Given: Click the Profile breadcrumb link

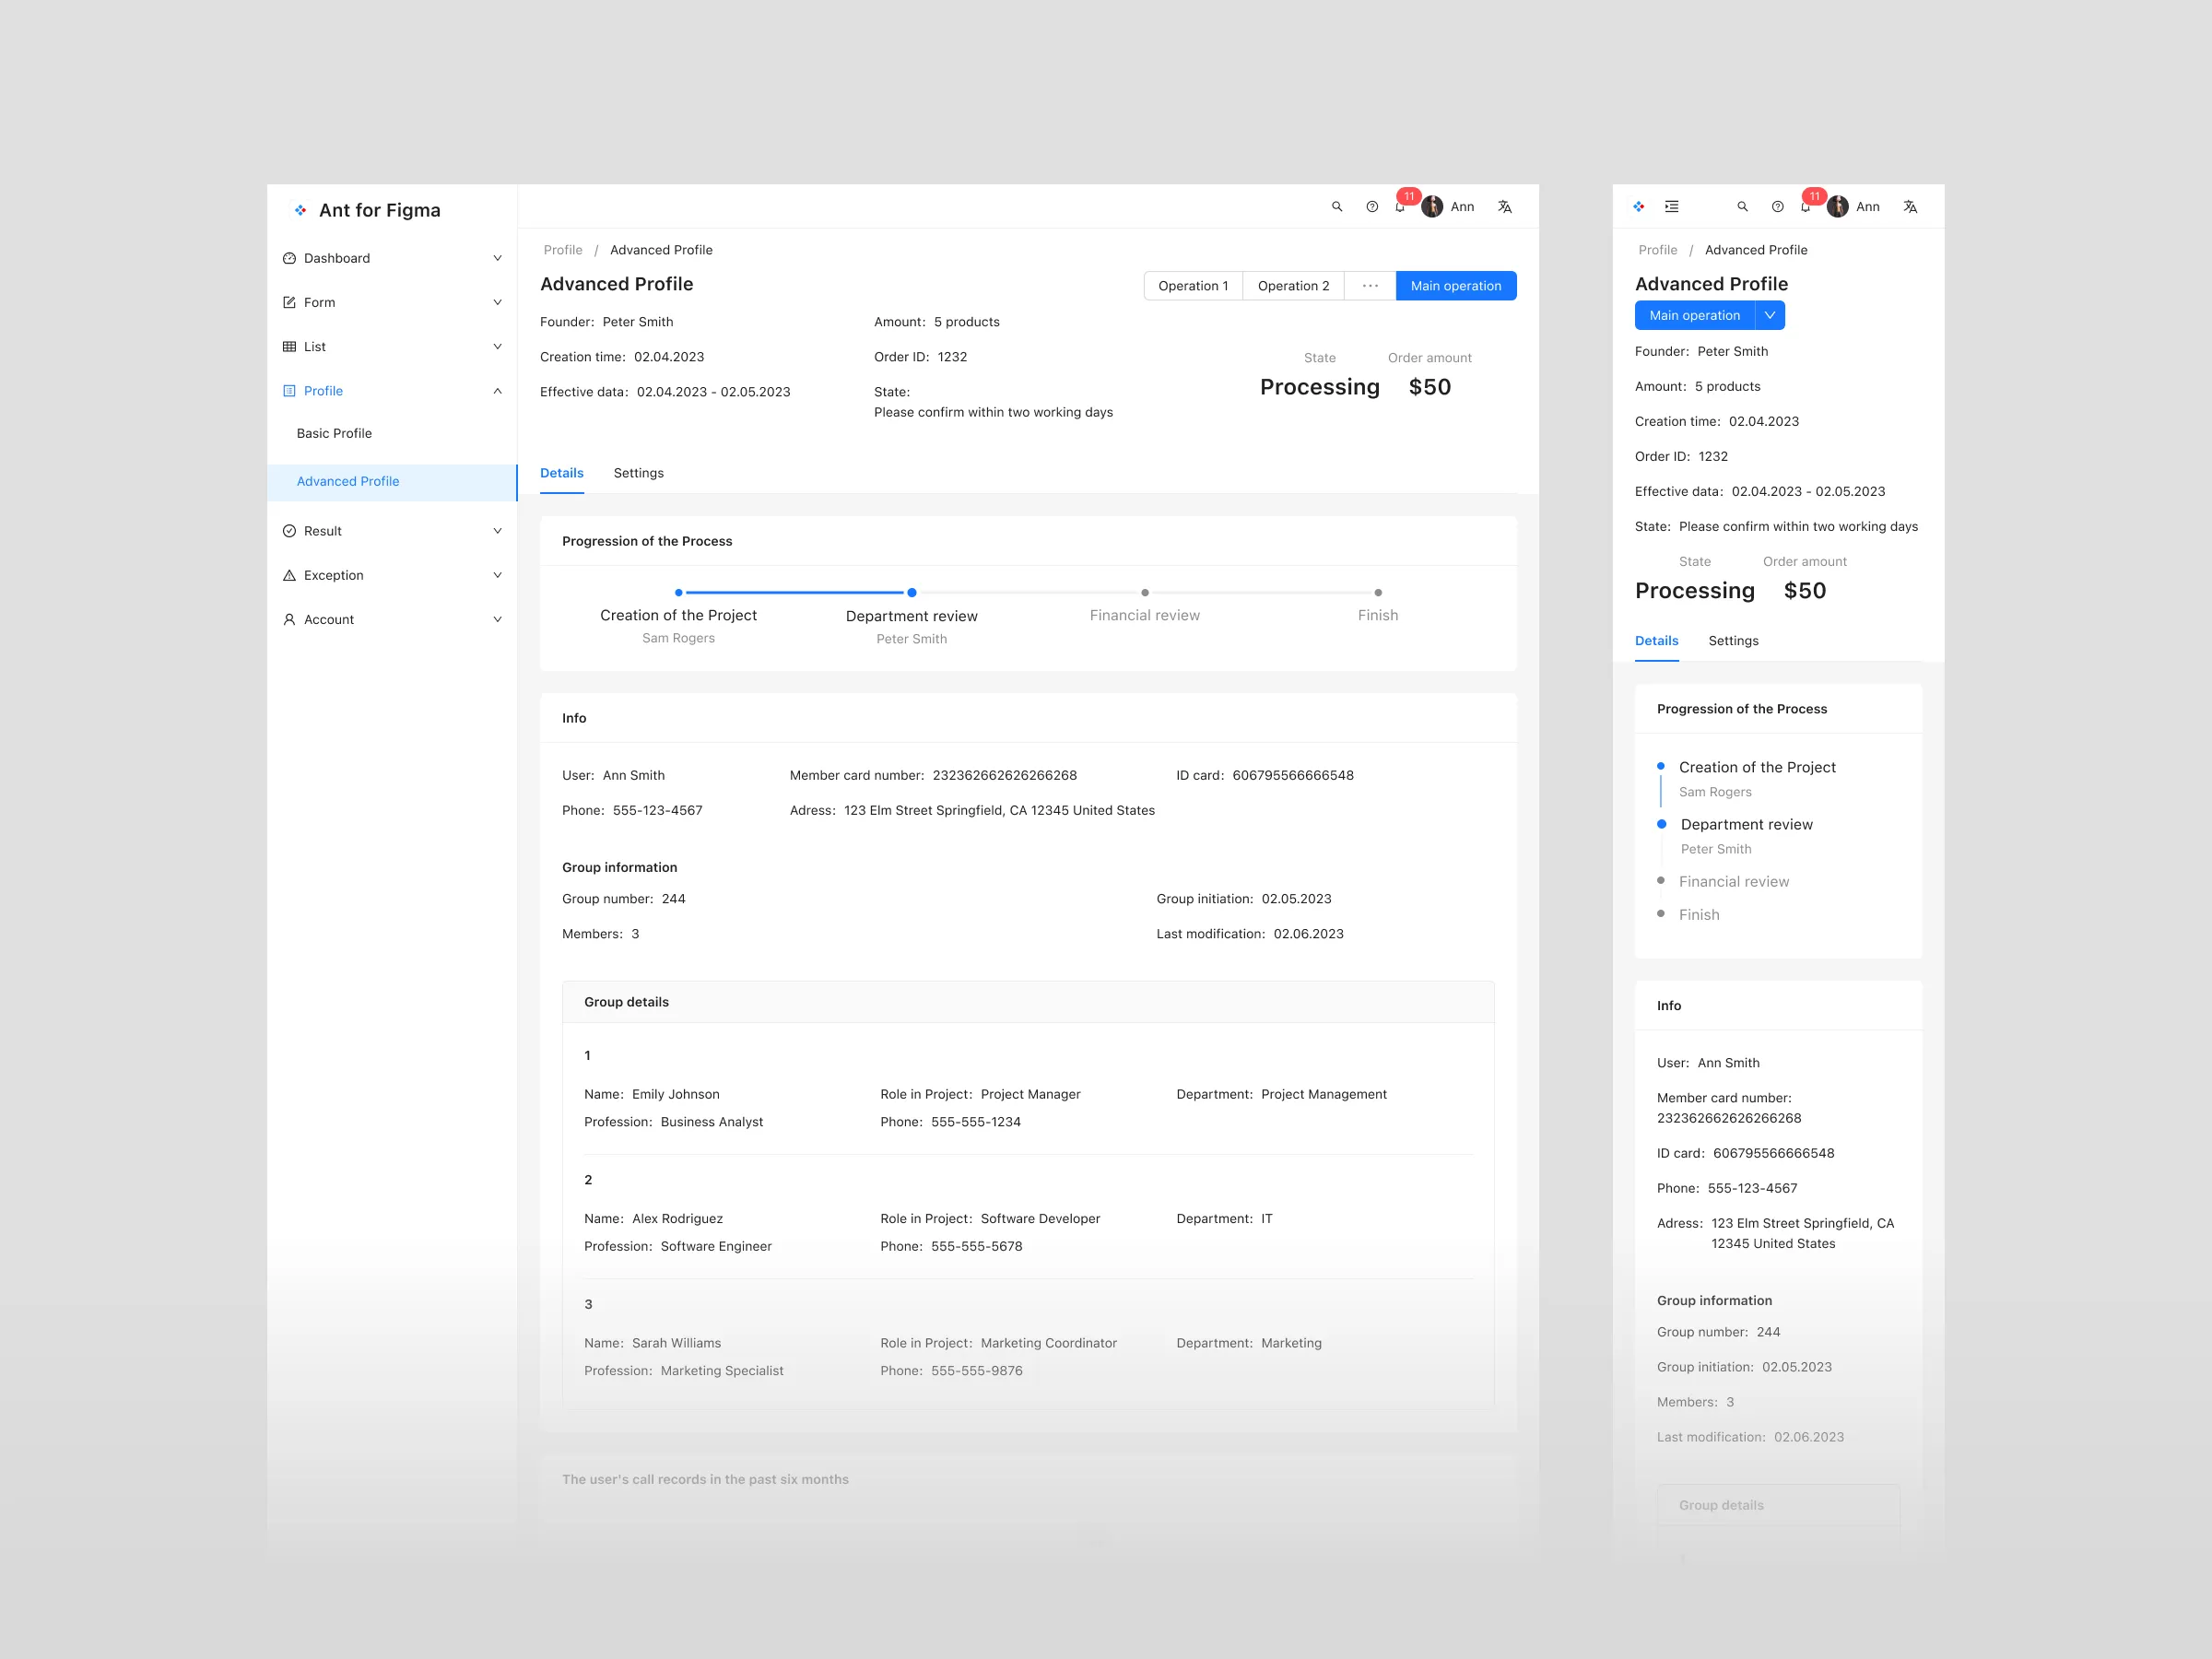Looking at the screenshot, I should [x=563, y=250].
